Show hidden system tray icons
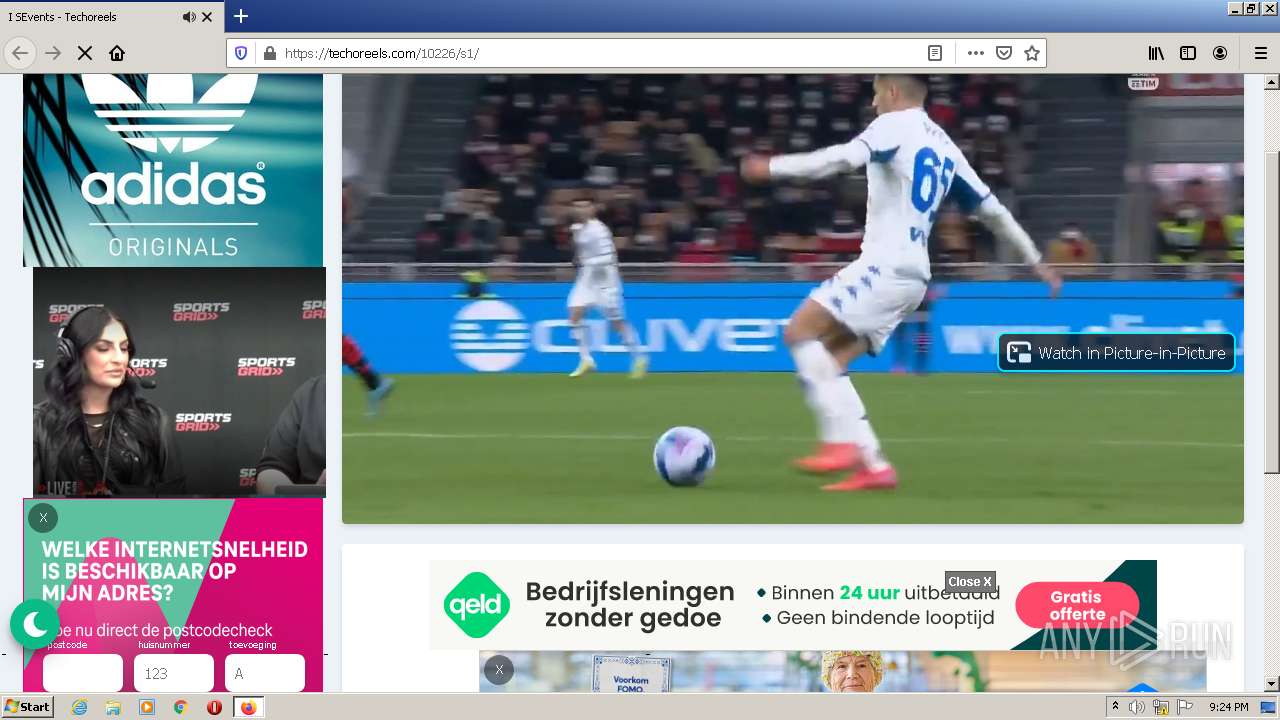This screenshot has height=720, width=1280. pyautogui.click(x=1115, y=707)
